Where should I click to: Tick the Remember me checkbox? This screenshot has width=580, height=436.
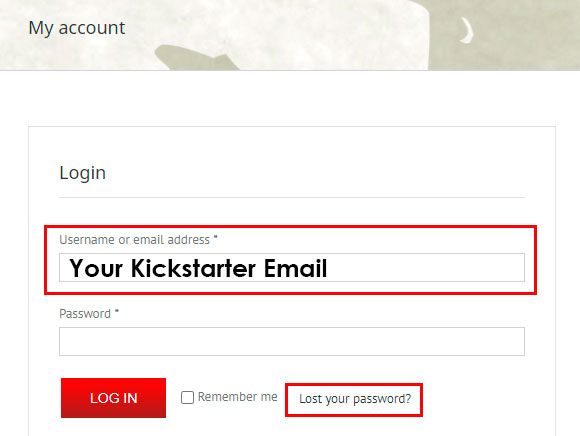pyautogui.click(x=187, y=398)
